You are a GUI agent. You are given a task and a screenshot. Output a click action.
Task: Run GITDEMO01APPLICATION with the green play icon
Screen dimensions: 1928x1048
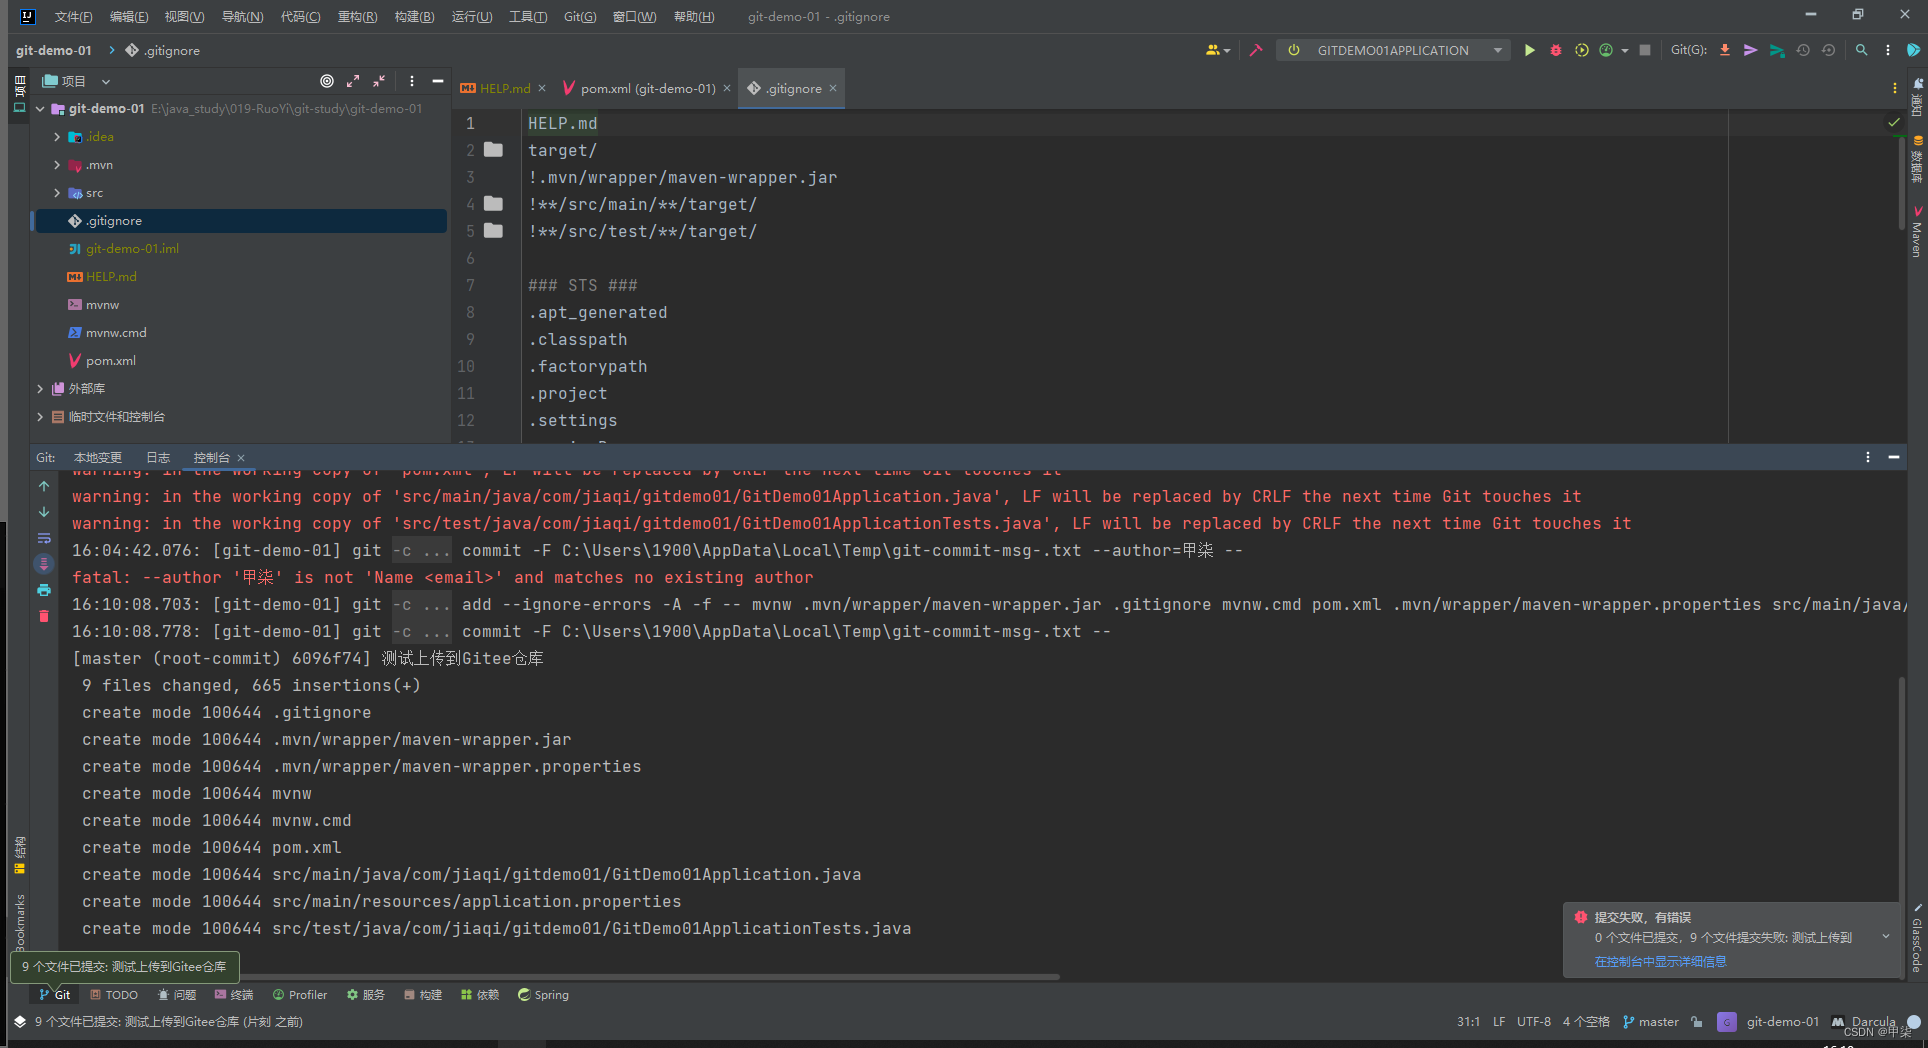tap(1529, 50)
